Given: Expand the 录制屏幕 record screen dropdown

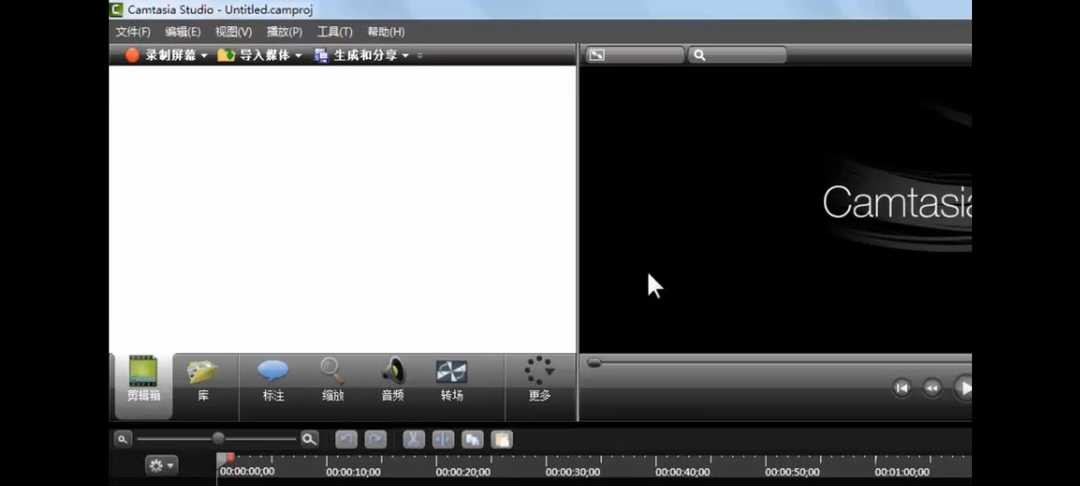Looking at the screenshot, I should [x=204, y=56].
